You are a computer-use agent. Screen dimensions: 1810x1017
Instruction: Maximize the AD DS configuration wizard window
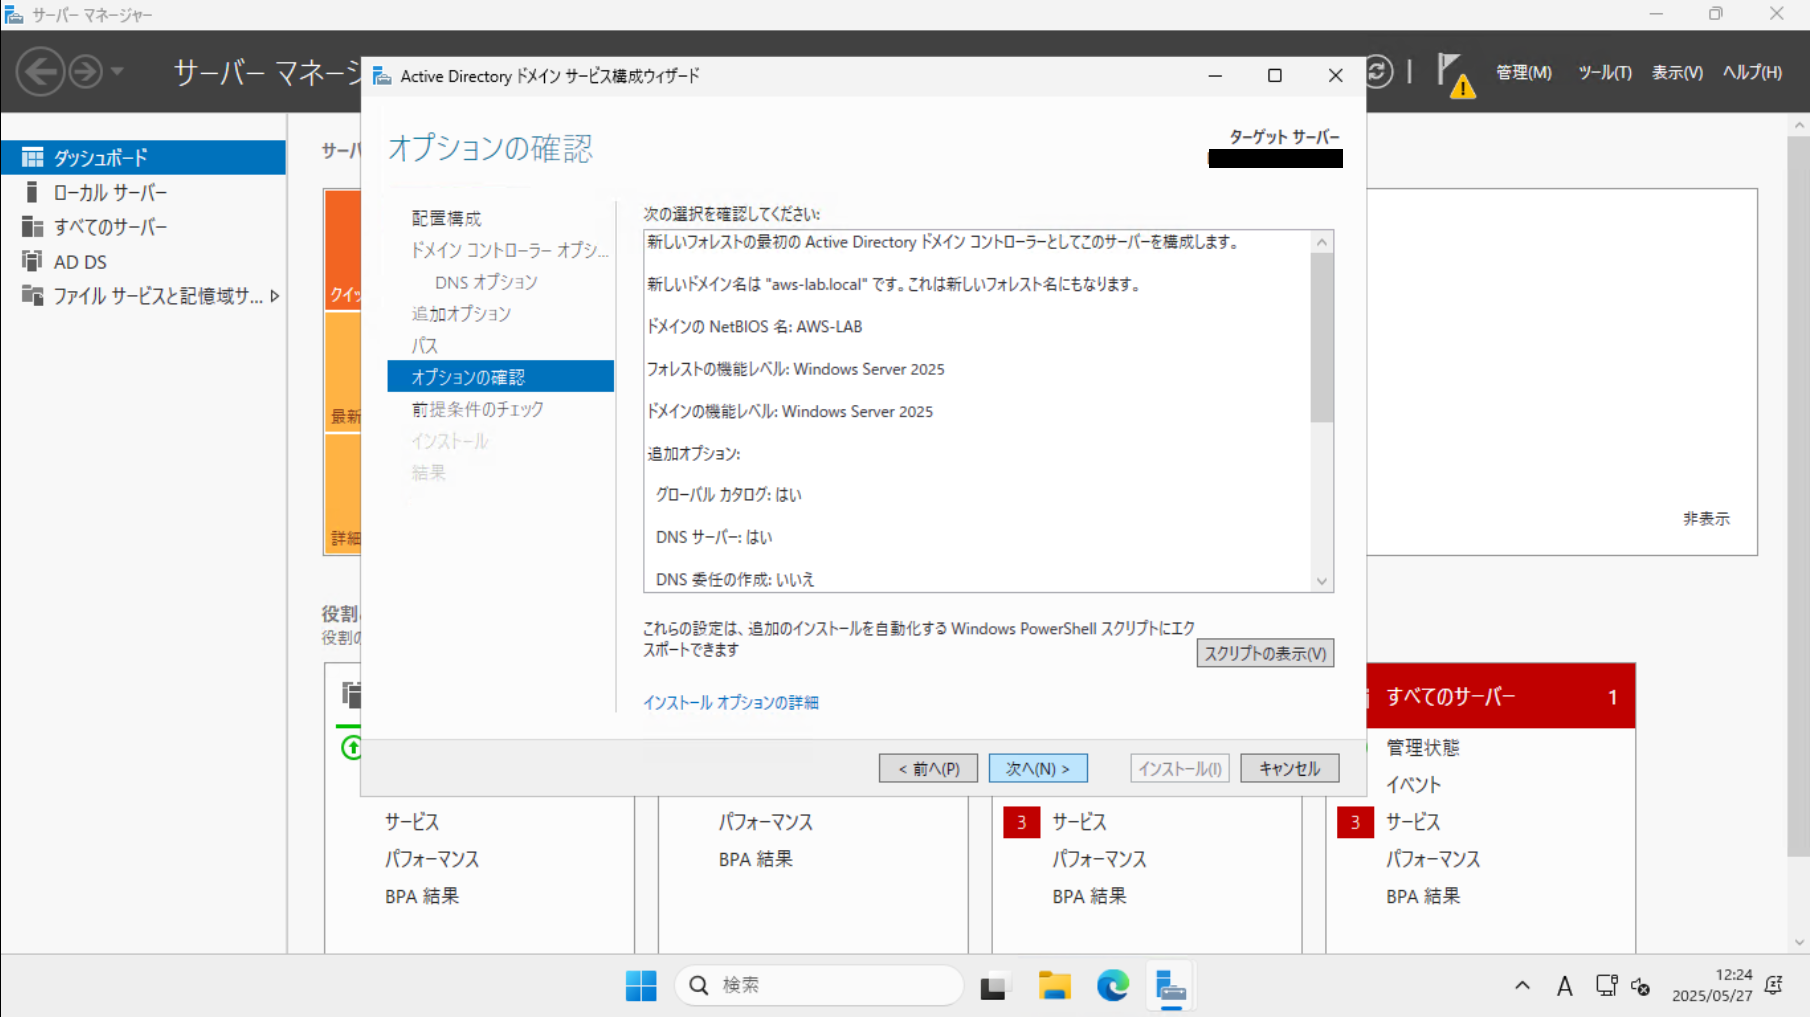1275,76
